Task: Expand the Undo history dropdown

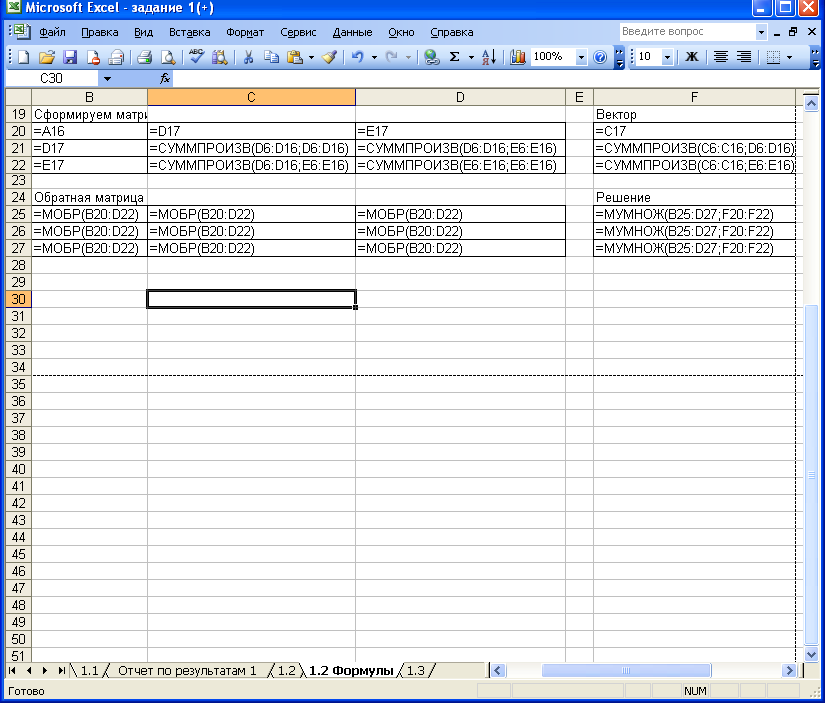Action: click(374, 57)
